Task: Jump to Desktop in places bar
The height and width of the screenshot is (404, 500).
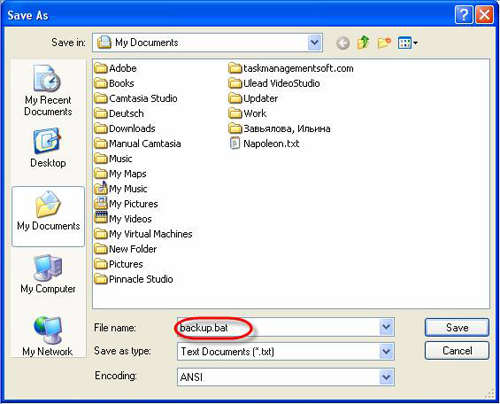Action: [x=48, y=148]
